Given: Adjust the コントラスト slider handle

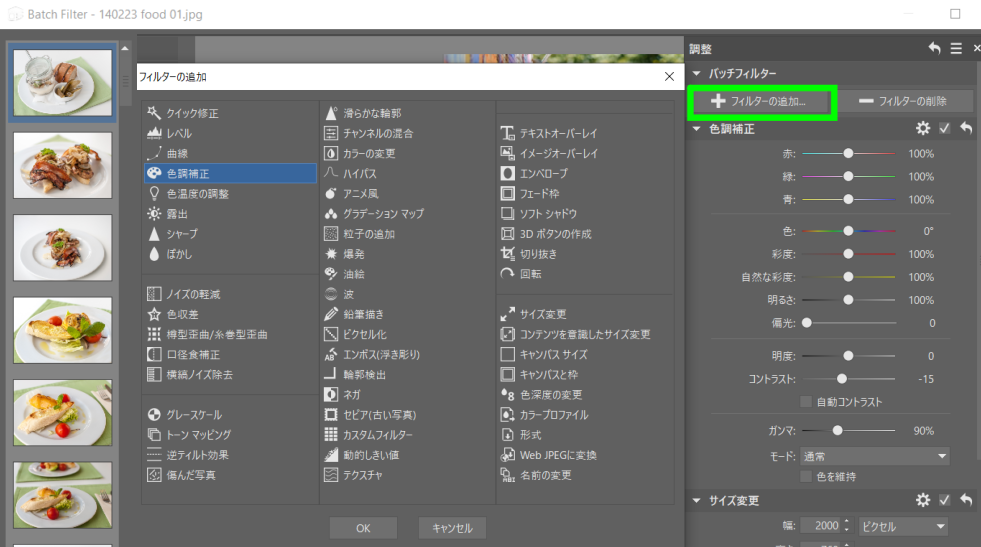Looking at the screenshot, I should (842, 379).
